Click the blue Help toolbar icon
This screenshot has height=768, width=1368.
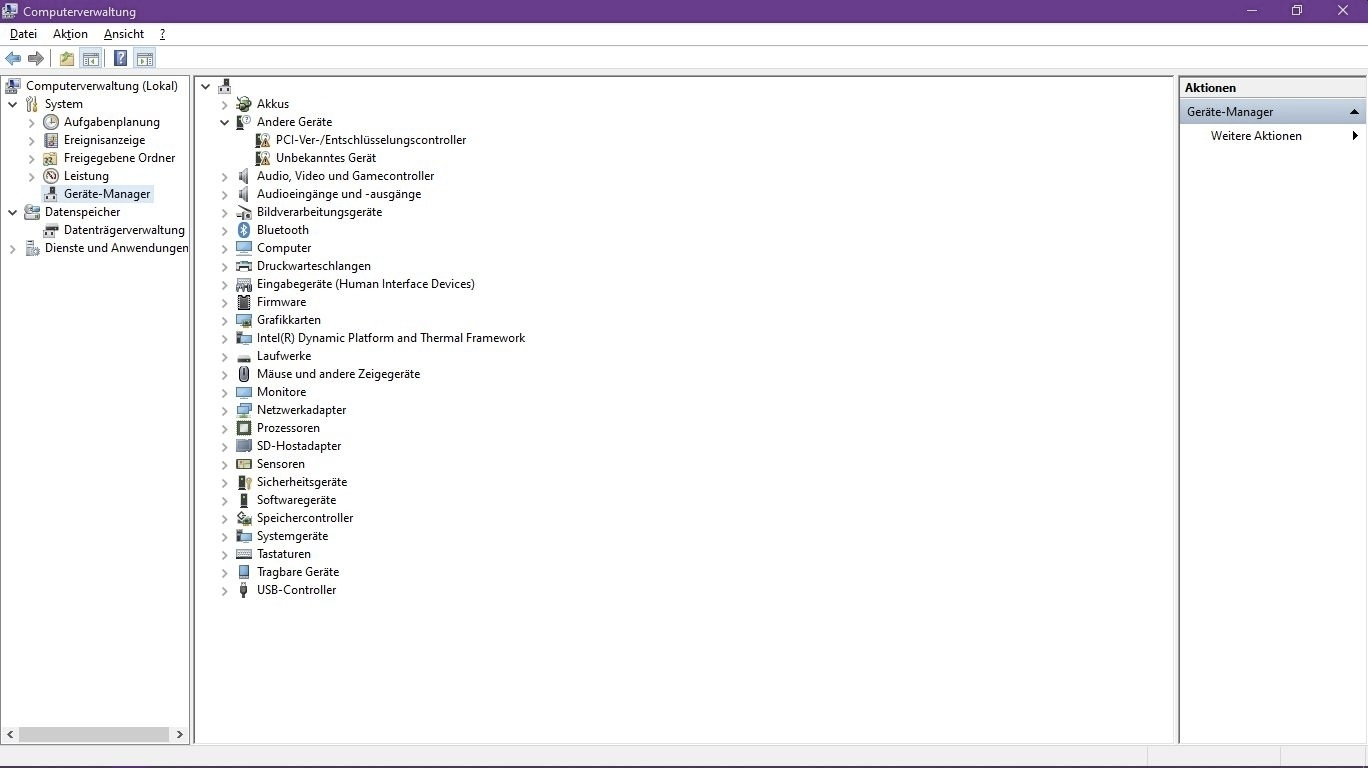coord(120,58)
